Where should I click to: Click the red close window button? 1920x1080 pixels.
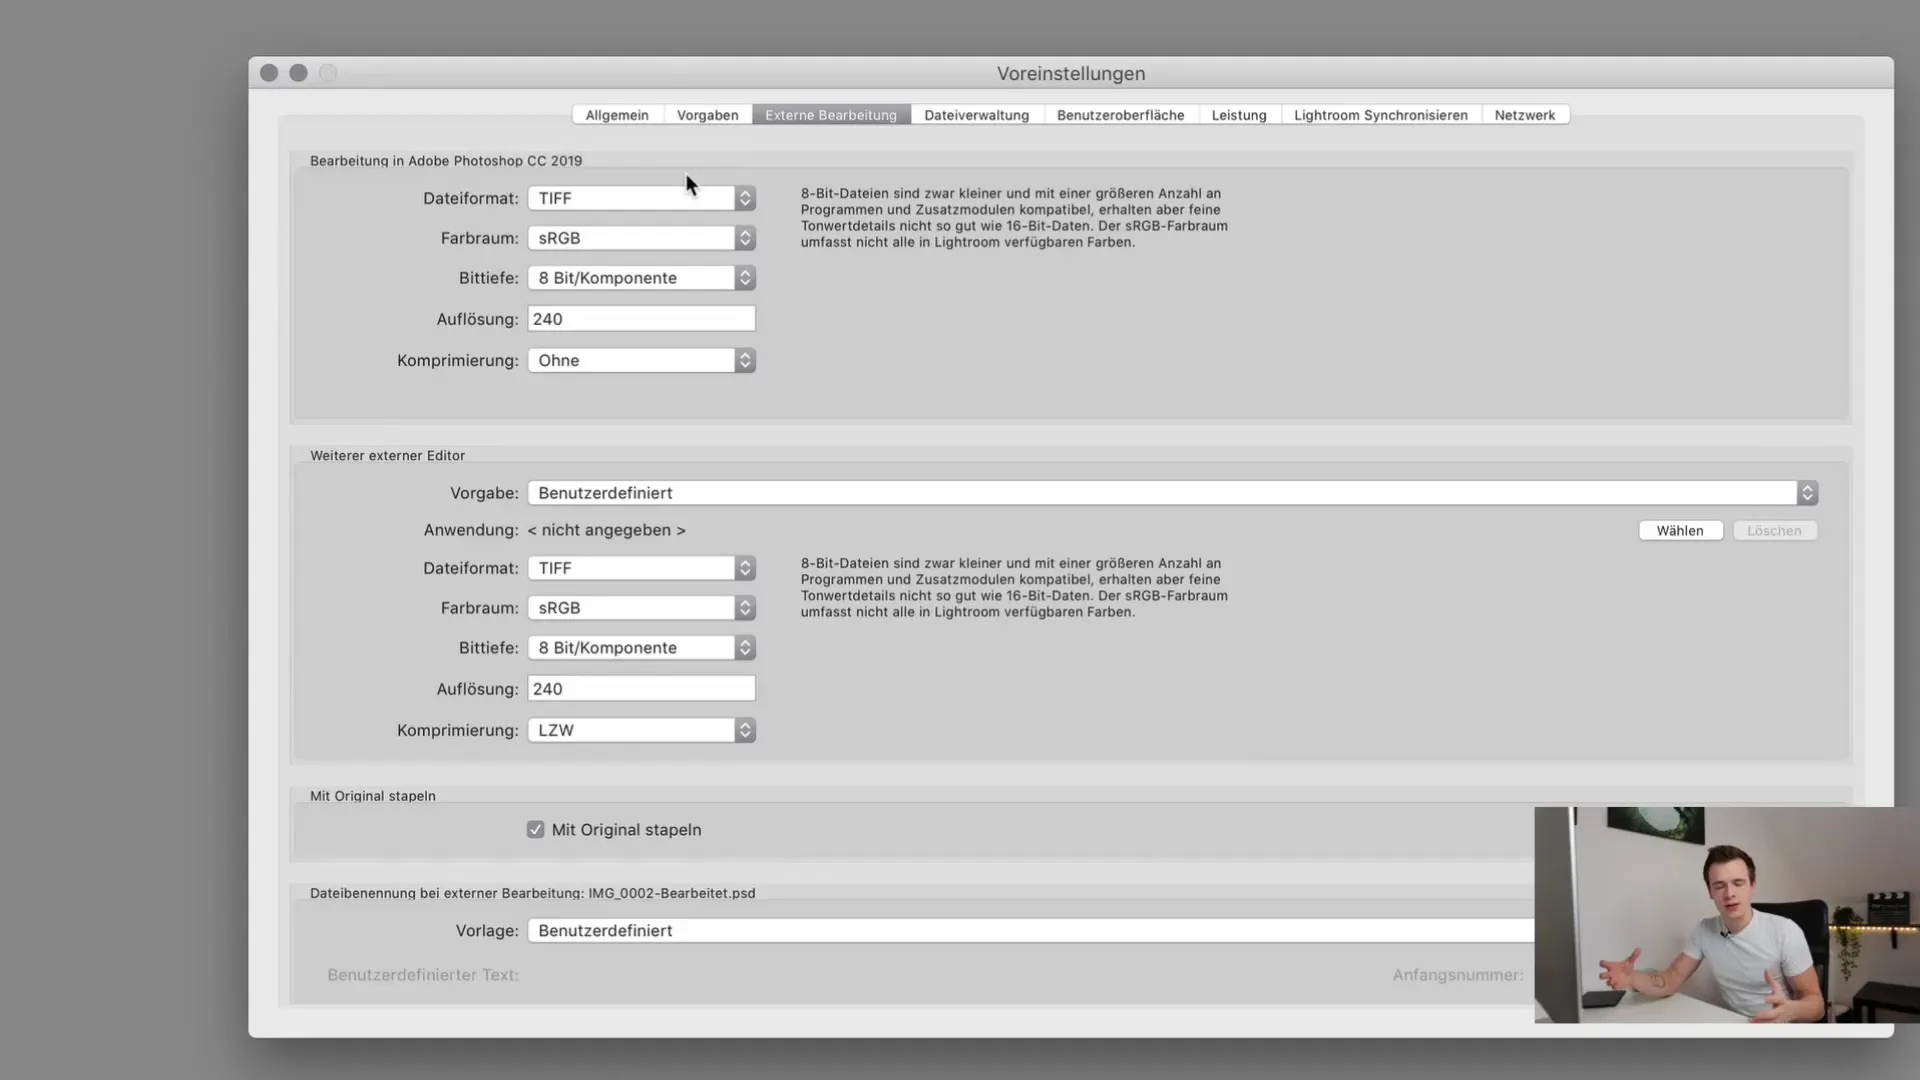269,73
